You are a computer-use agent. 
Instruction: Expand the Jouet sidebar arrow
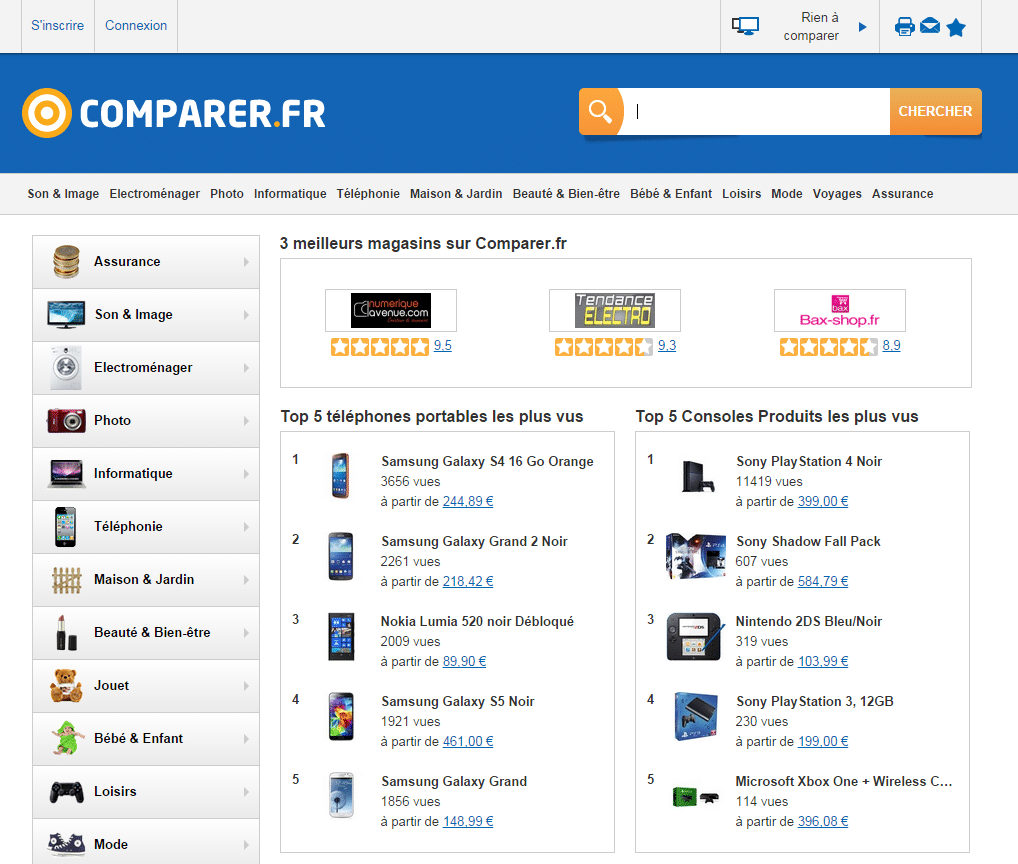pyautogui.click(x=246, y=685)
